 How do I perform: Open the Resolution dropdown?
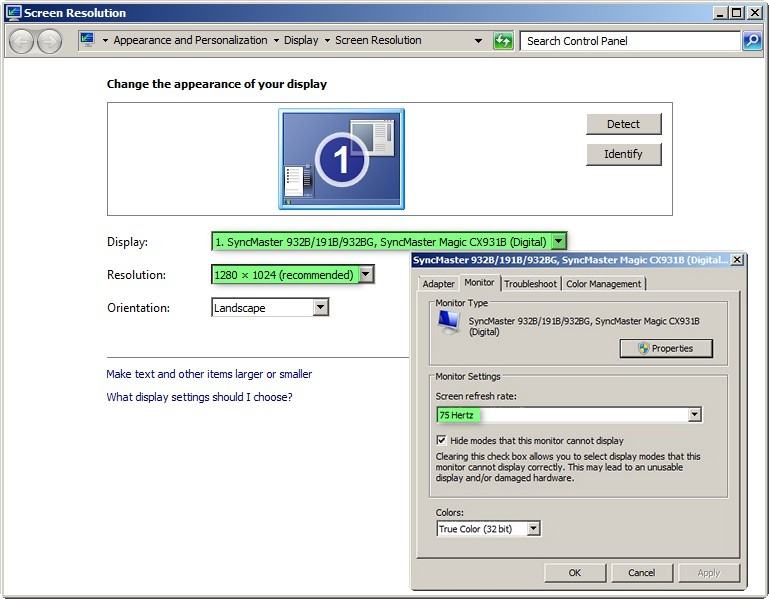366,275
